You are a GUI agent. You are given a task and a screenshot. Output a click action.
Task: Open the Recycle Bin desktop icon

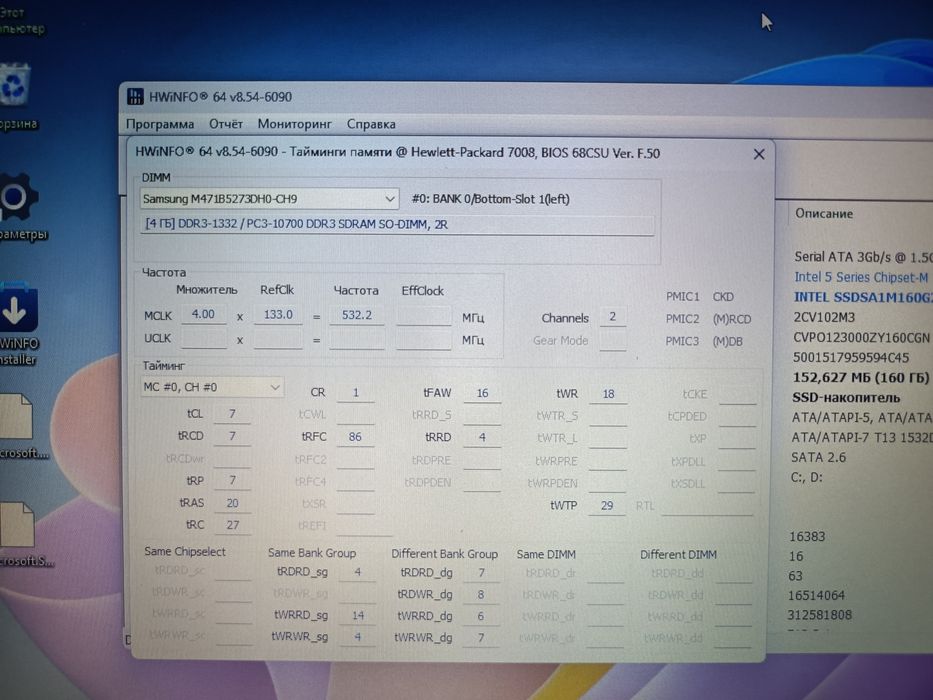14,85
